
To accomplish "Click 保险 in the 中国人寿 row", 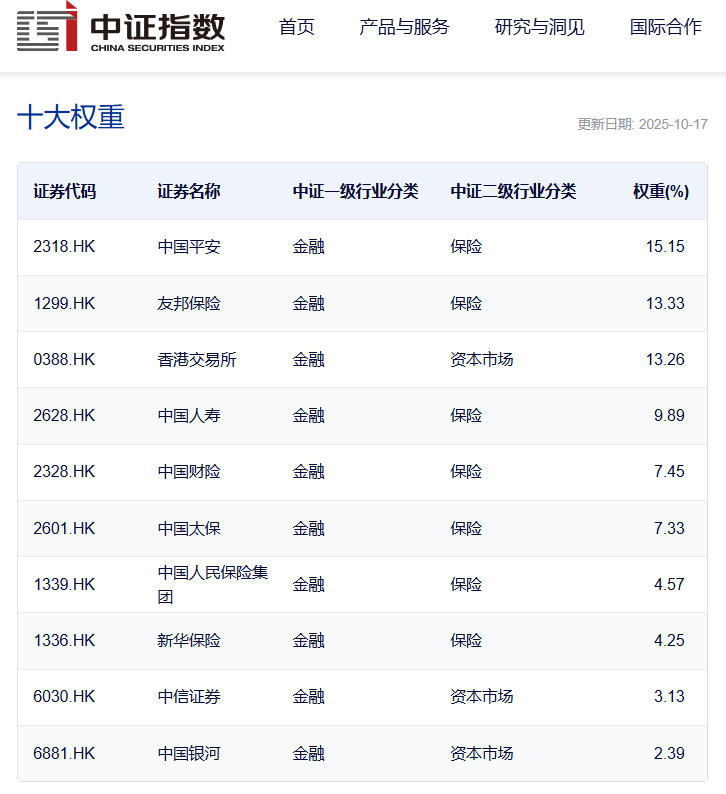I will click(x=466, y=416).
